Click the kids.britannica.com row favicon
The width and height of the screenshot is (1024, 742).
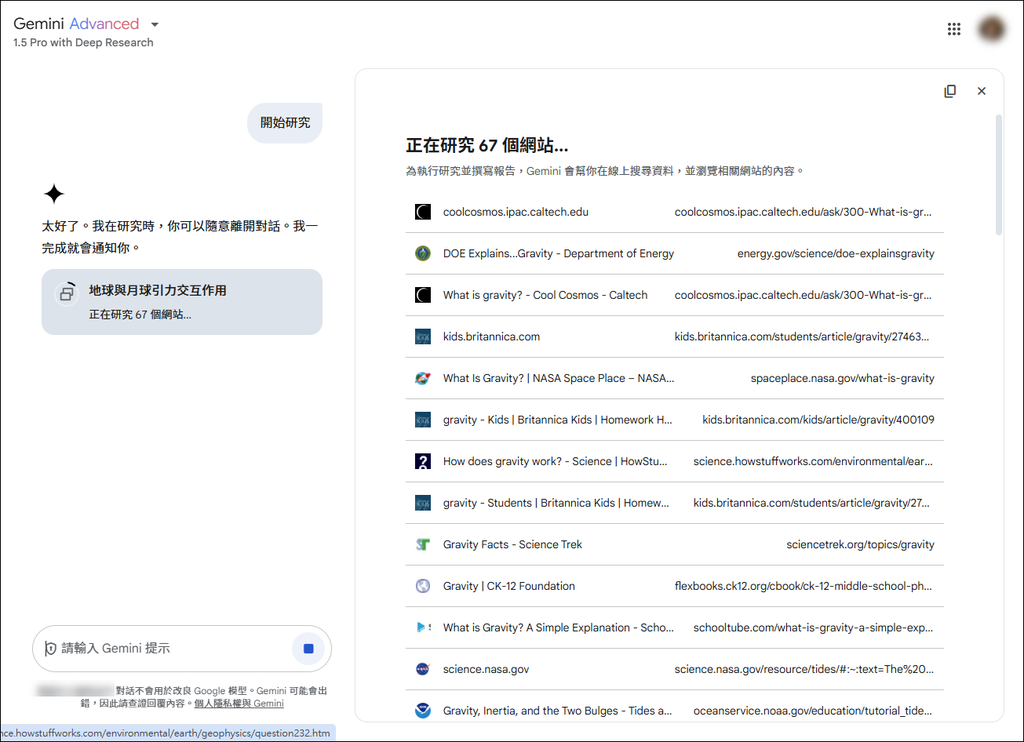coord(423,336)
